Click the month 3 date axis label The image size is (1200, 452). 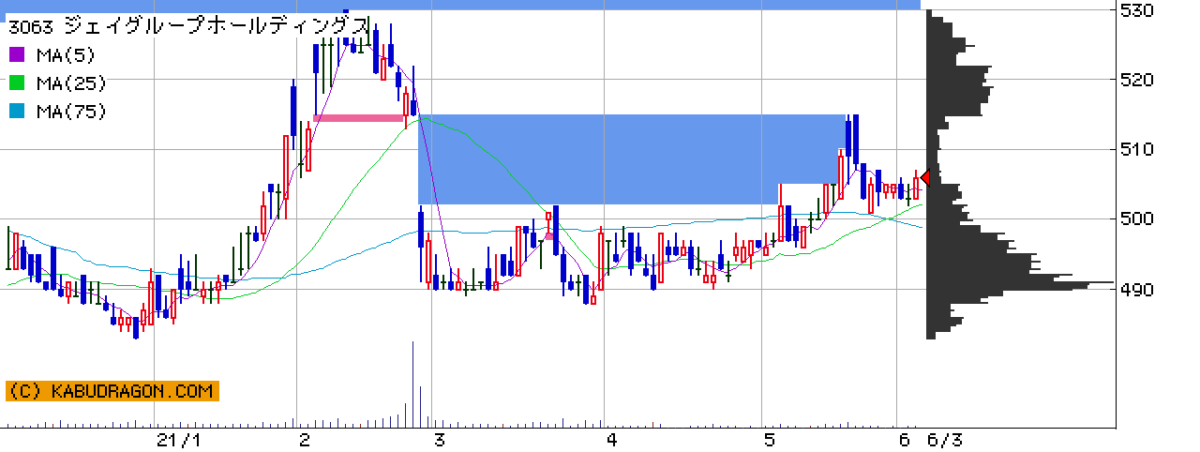coord(439,441)
